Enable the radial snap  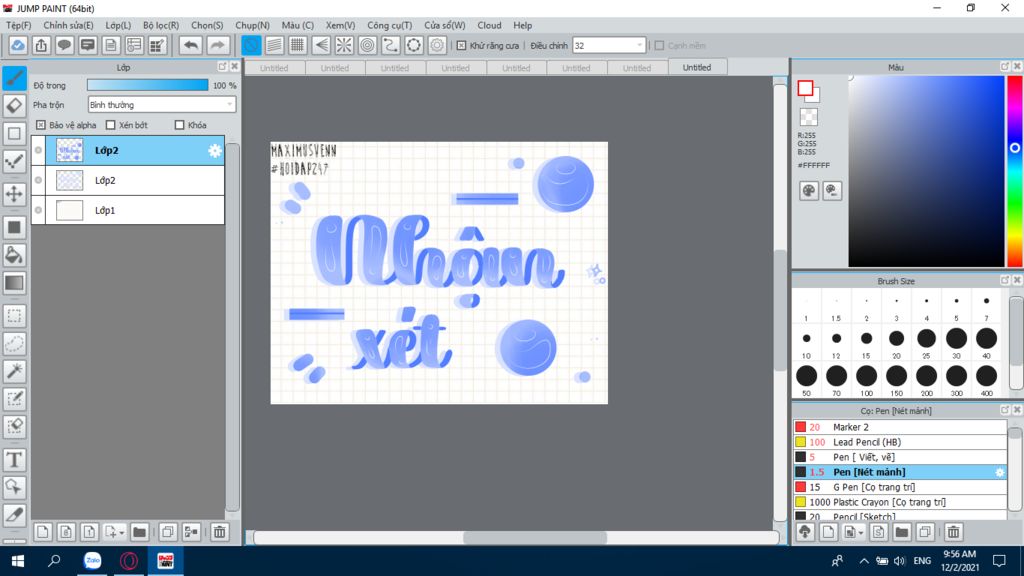[344, 45]
